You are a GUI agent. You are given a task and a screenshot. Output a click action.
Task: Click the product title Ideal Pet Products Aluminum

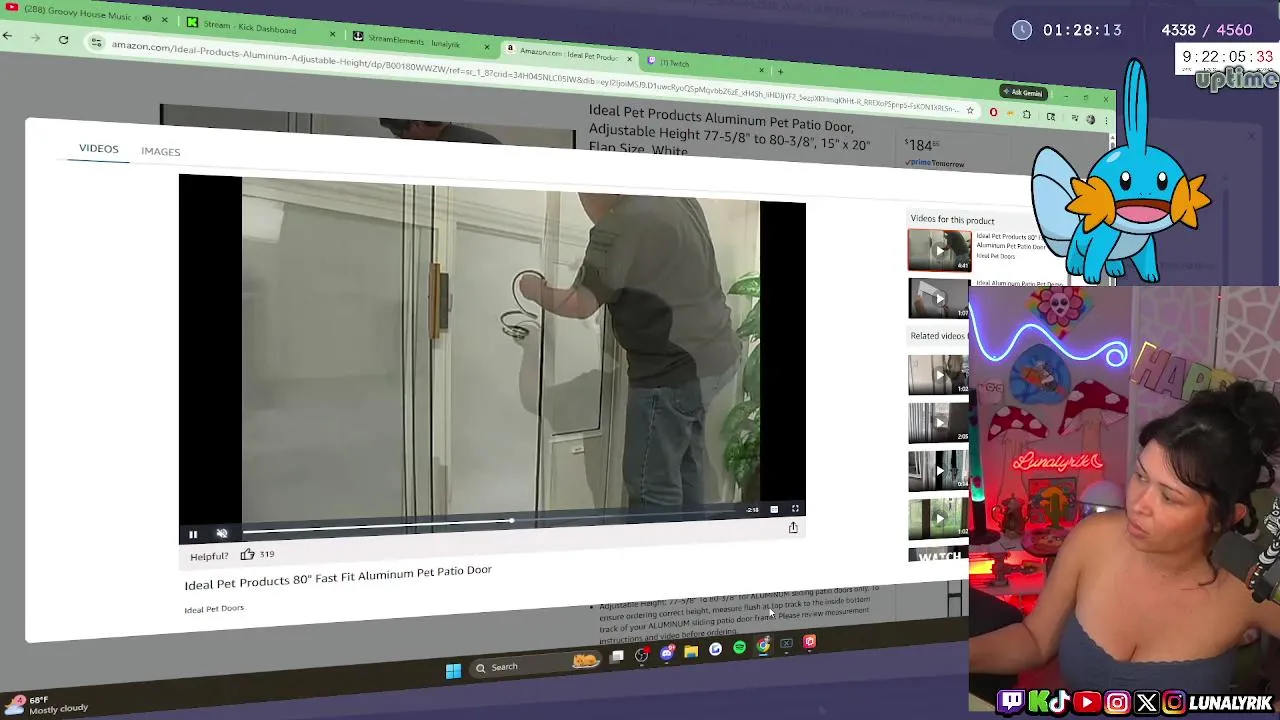(729, 131)
